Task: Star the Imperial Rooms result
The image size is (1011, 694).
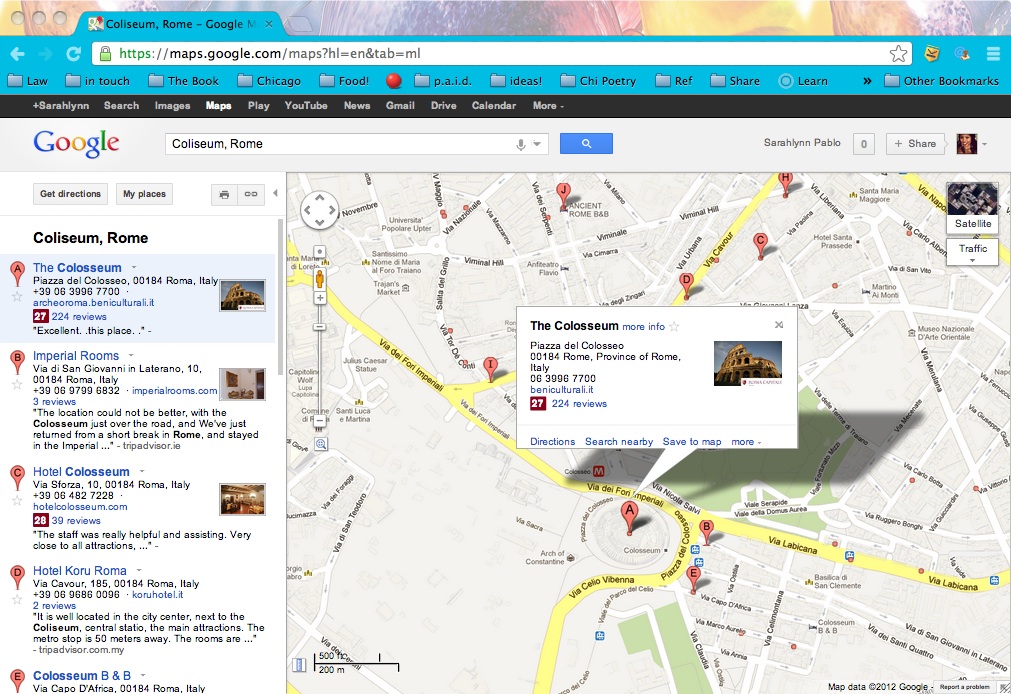Action: [x=17, y=384]
